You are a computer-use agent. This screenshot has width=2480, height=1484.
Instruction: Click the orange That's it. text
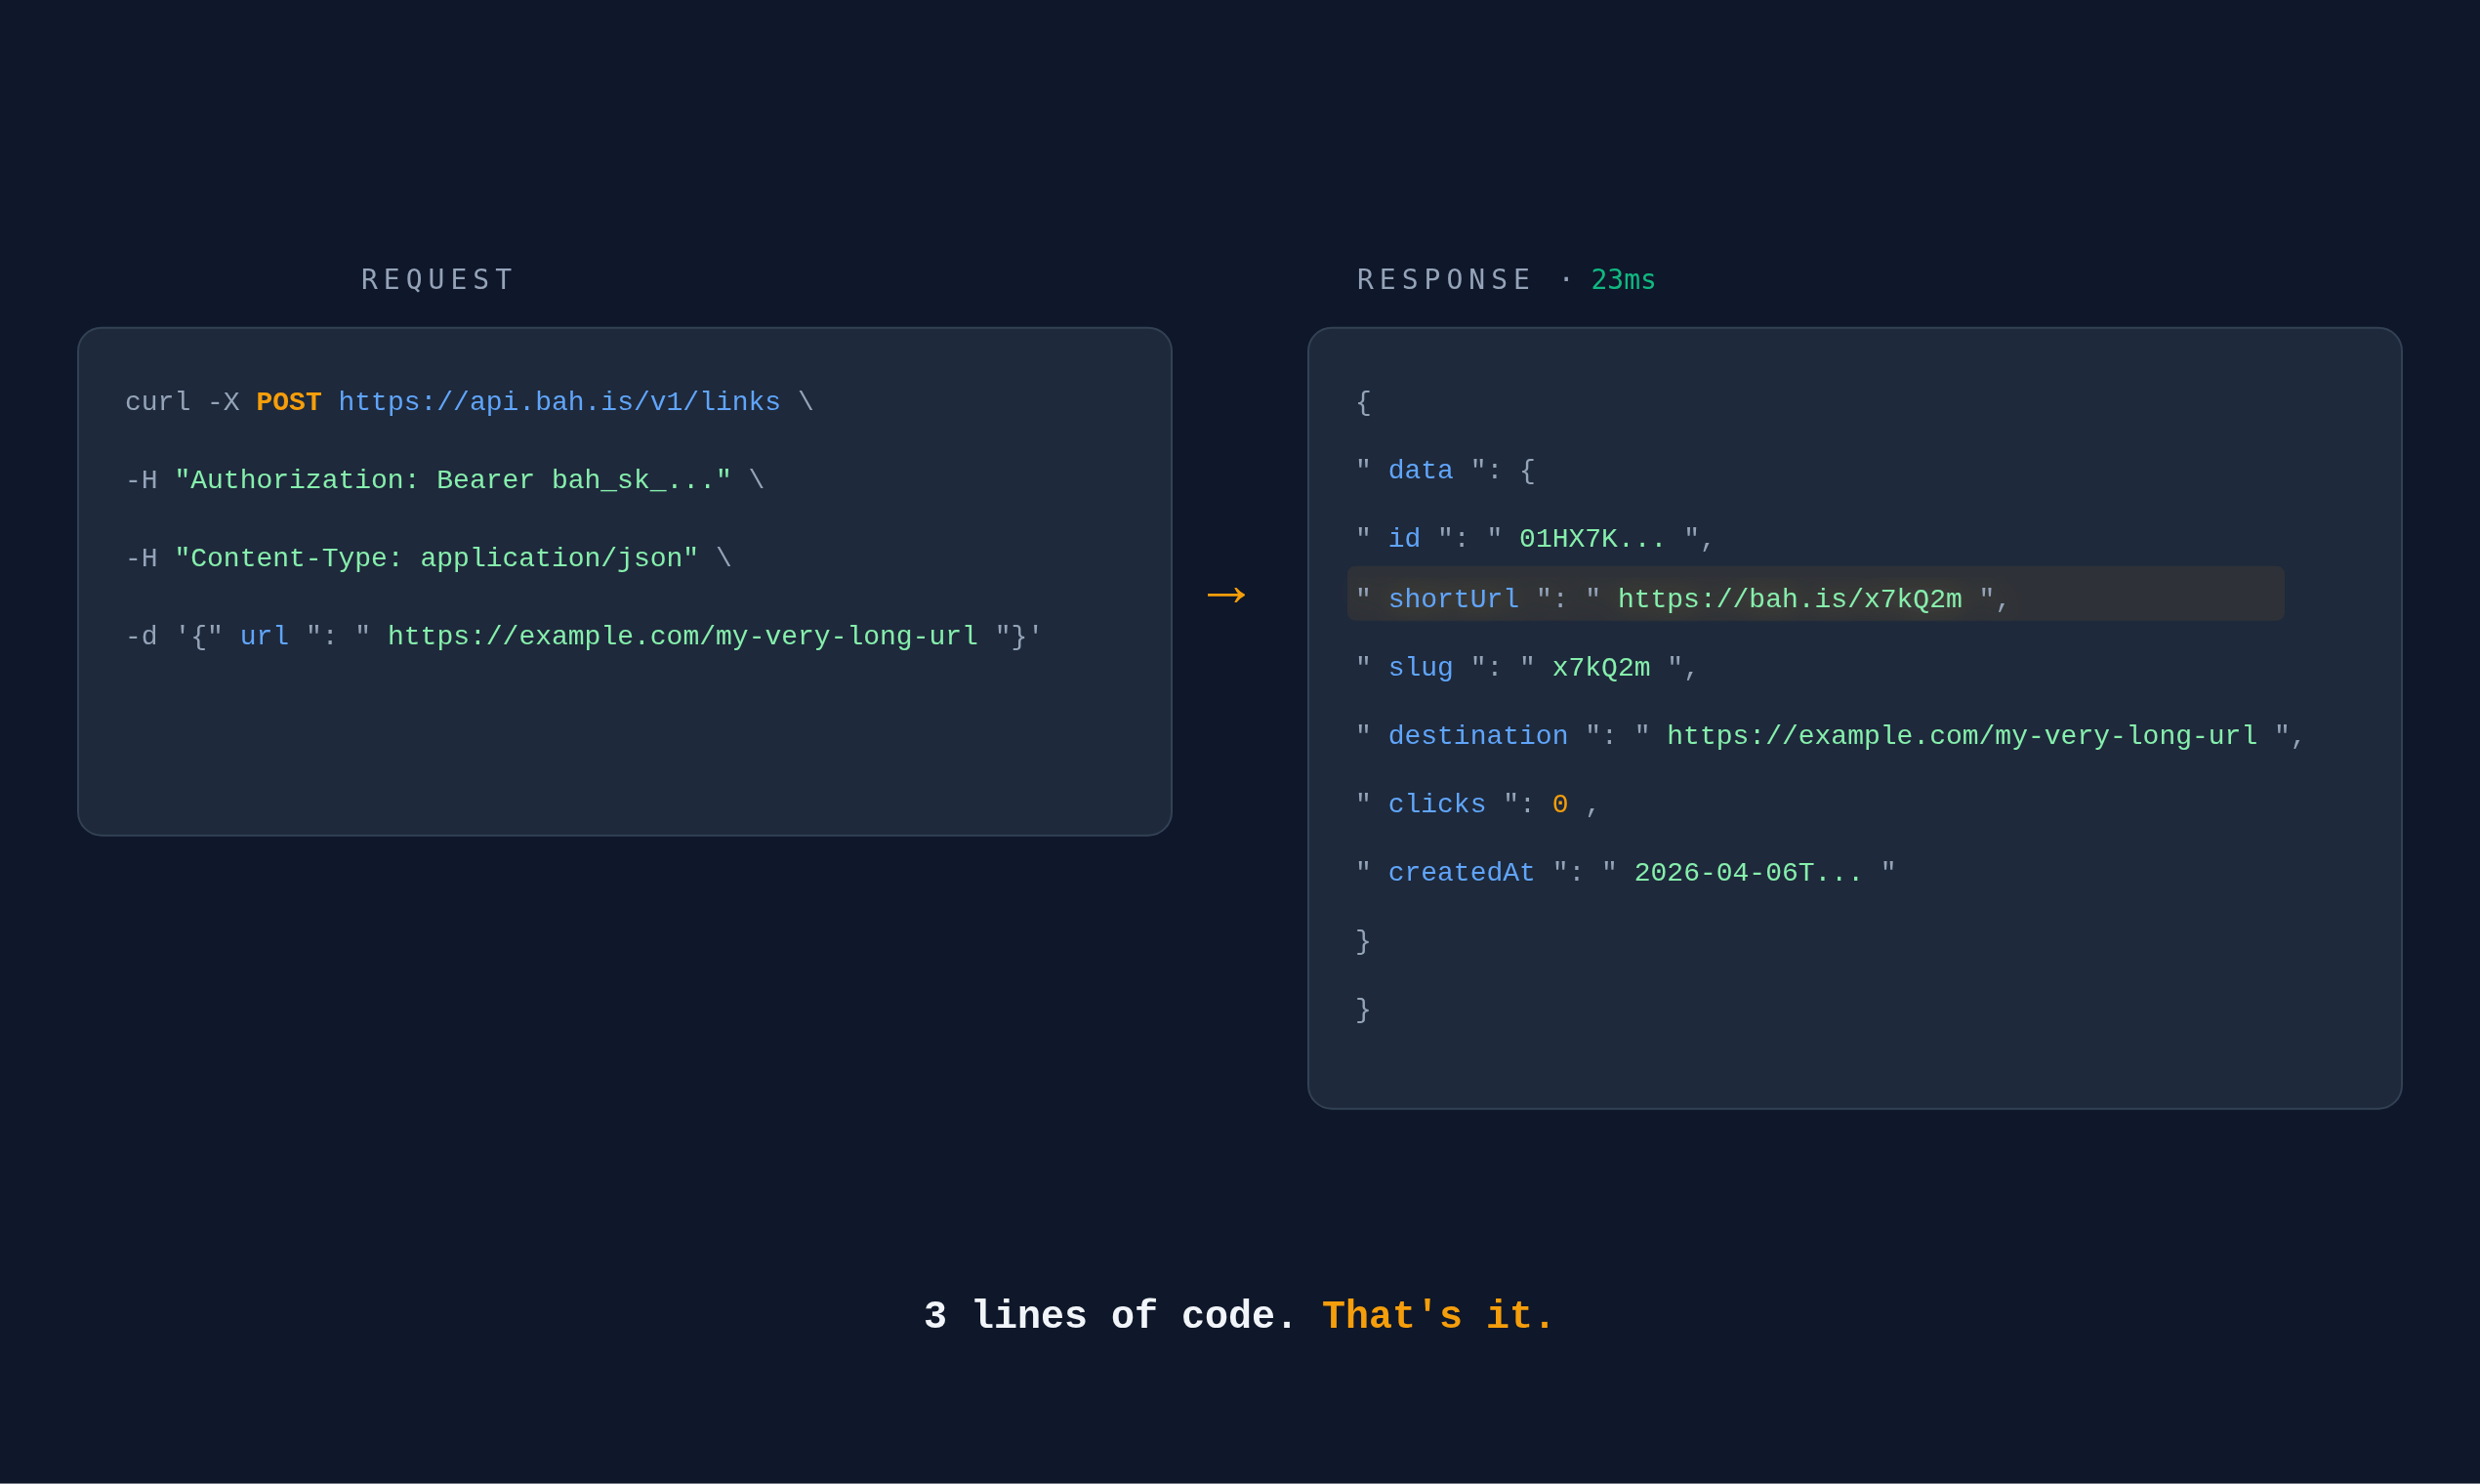click(1437, 1314)
